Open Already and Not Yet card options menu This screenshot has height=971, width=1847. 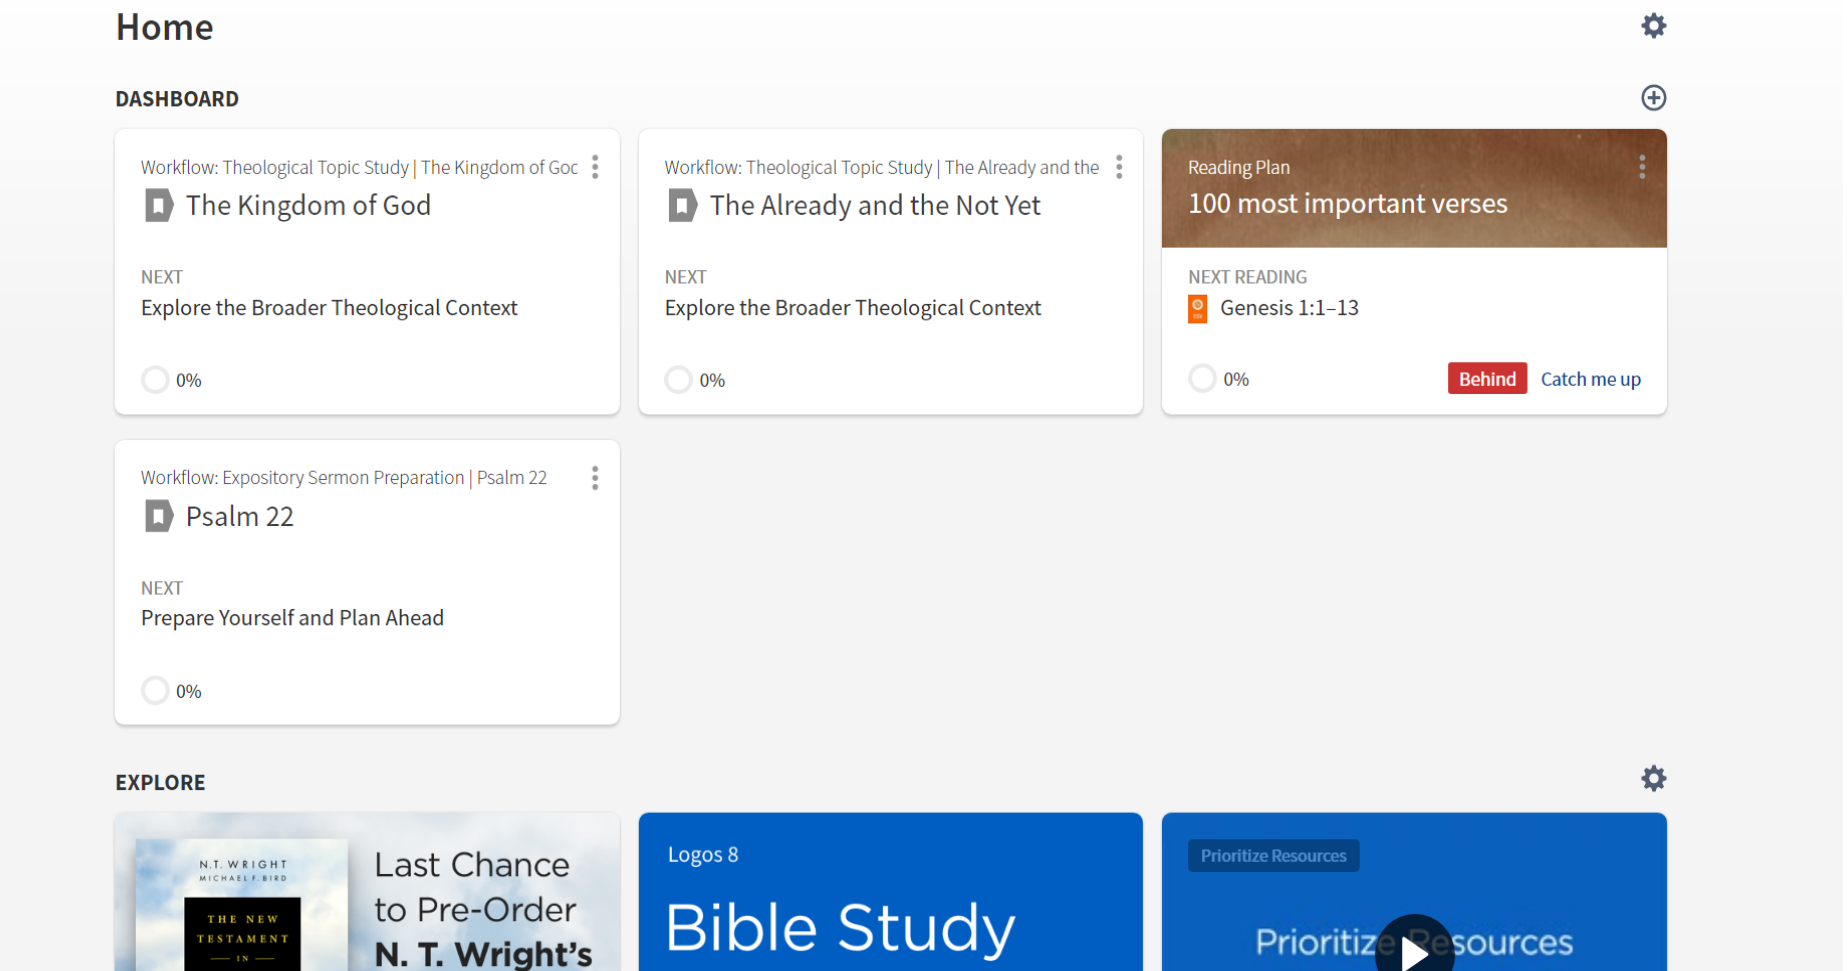point(1119,167)
